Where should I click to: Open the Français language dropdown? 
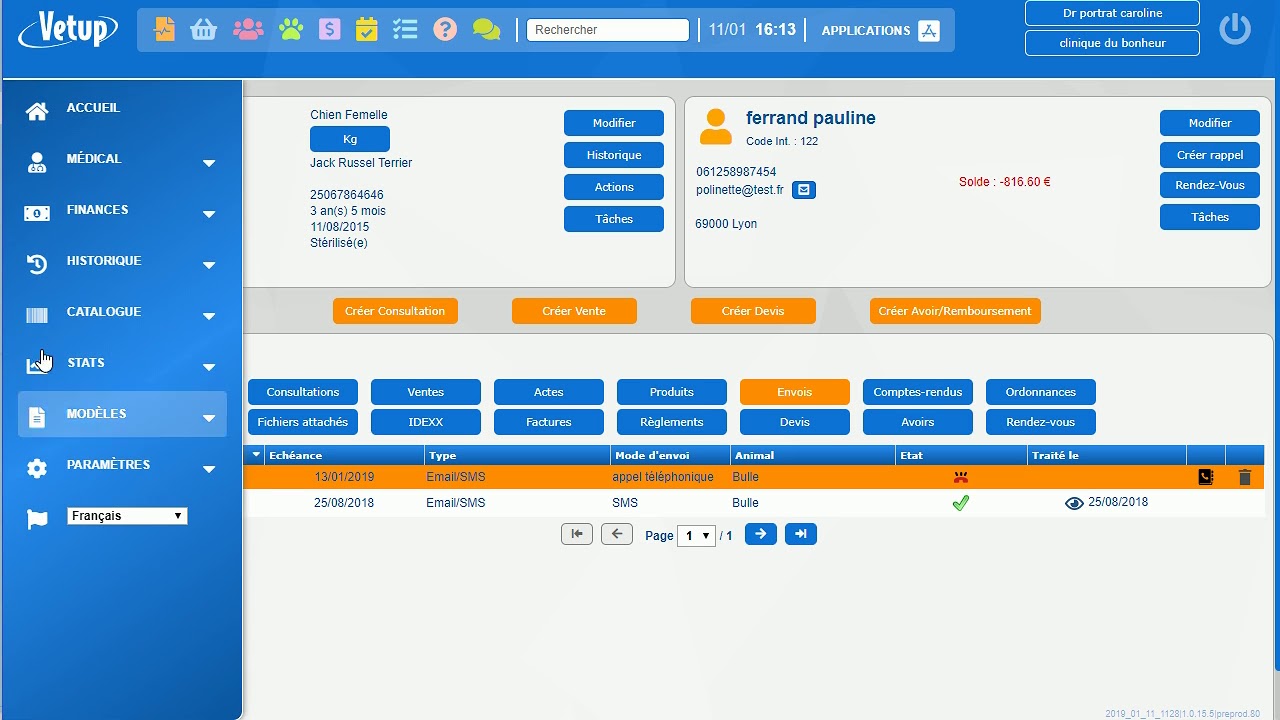(127, 516)
